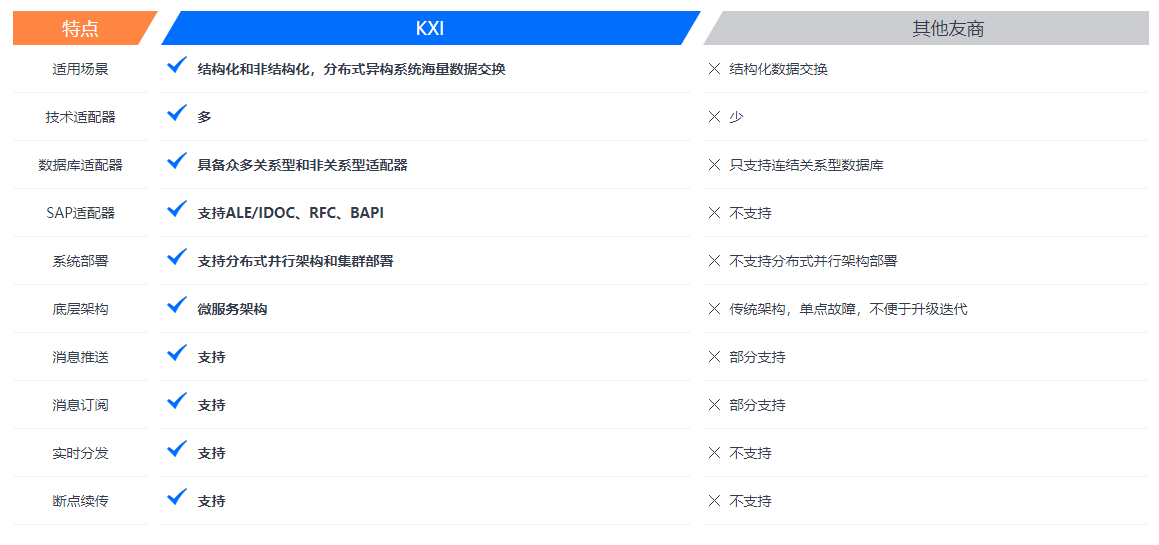This screenshot has width=1159, height=545.
Task: Click the X mark in the 消息订阅 row
Action: [714, 405]
